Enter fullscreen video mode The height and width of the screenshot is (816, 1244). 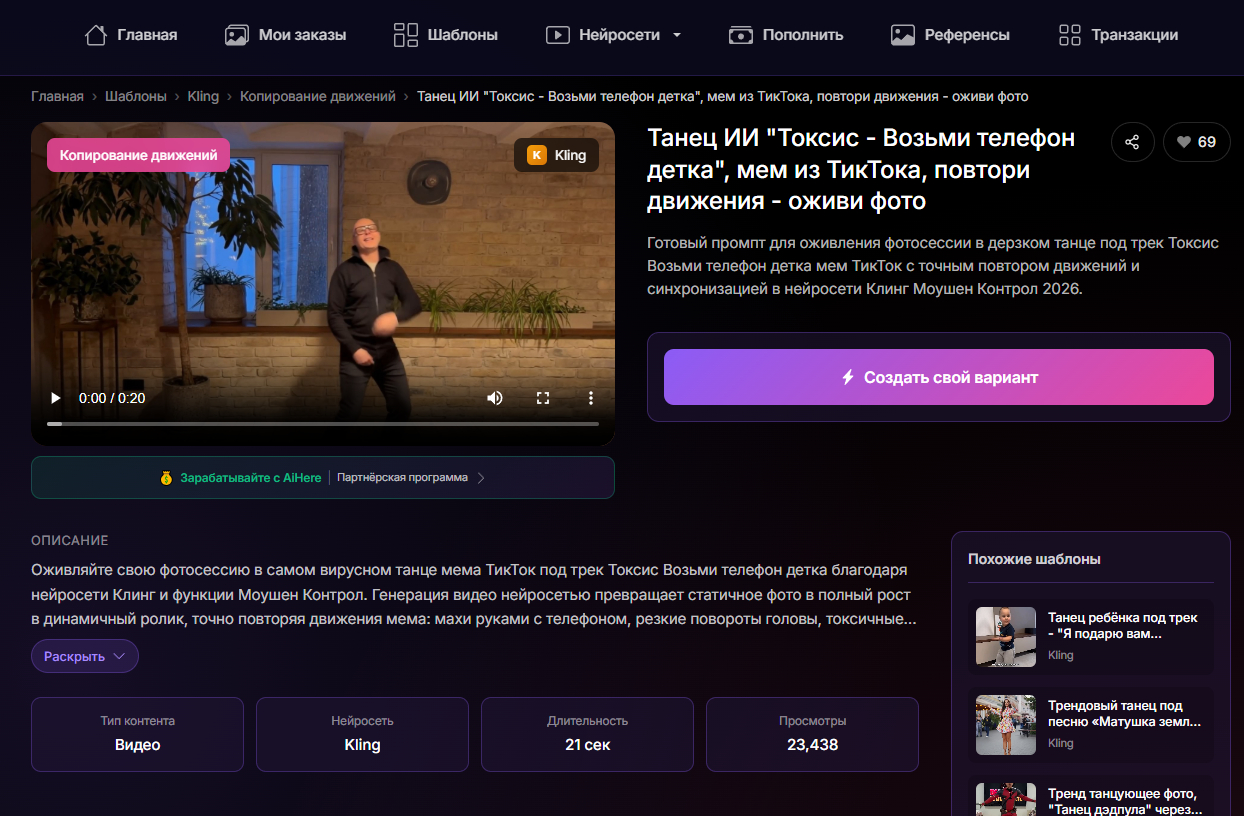(x=543, y=398)
